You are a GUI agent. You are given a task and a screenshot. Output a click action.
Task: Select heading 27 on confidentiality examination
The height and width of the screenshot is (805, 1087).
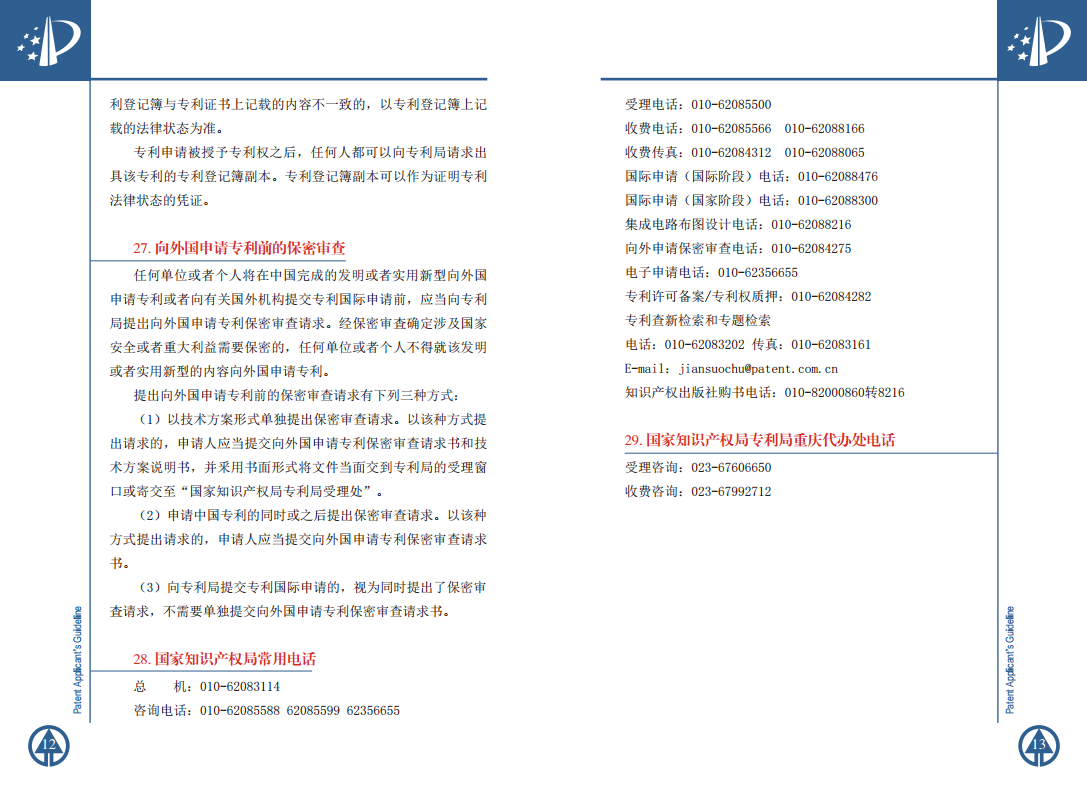pyautogui.click(x=240, y=248)
